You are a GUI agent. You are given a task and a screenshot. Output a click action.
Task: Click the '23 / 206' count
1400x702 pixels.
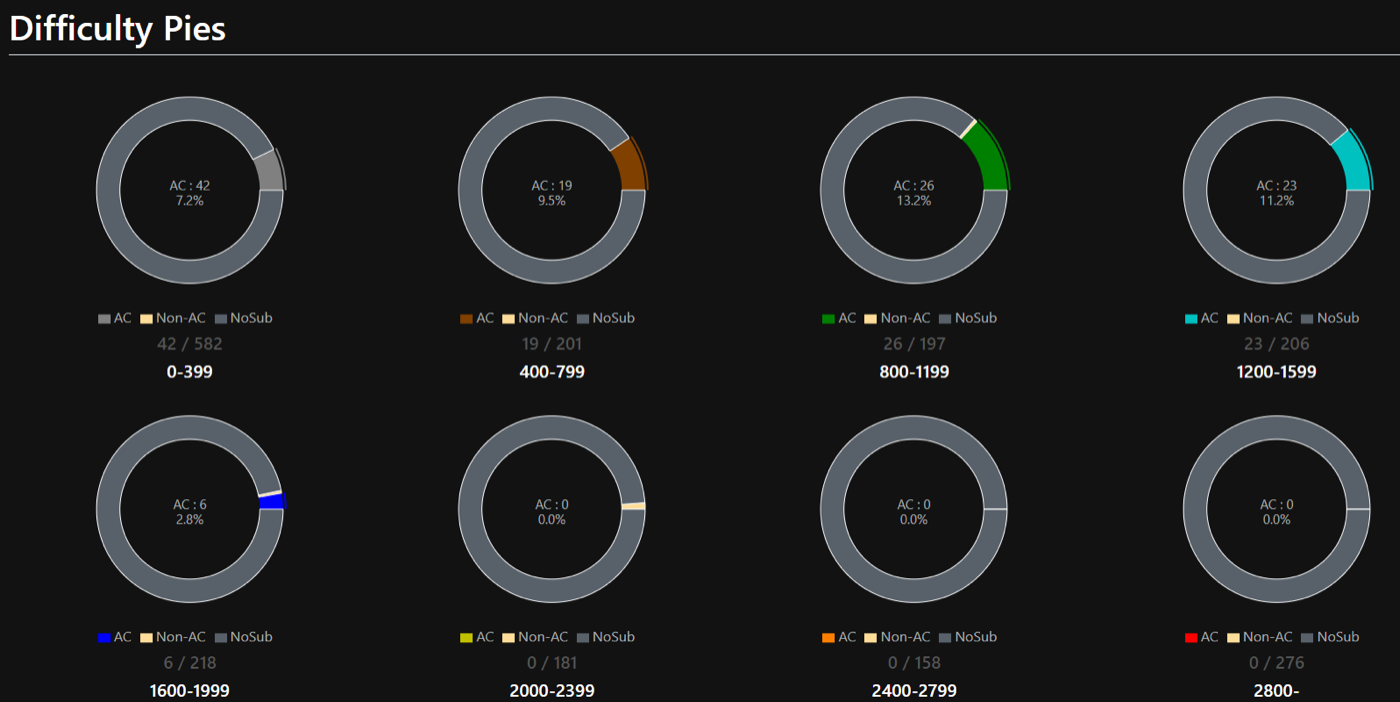(1277, 344)
